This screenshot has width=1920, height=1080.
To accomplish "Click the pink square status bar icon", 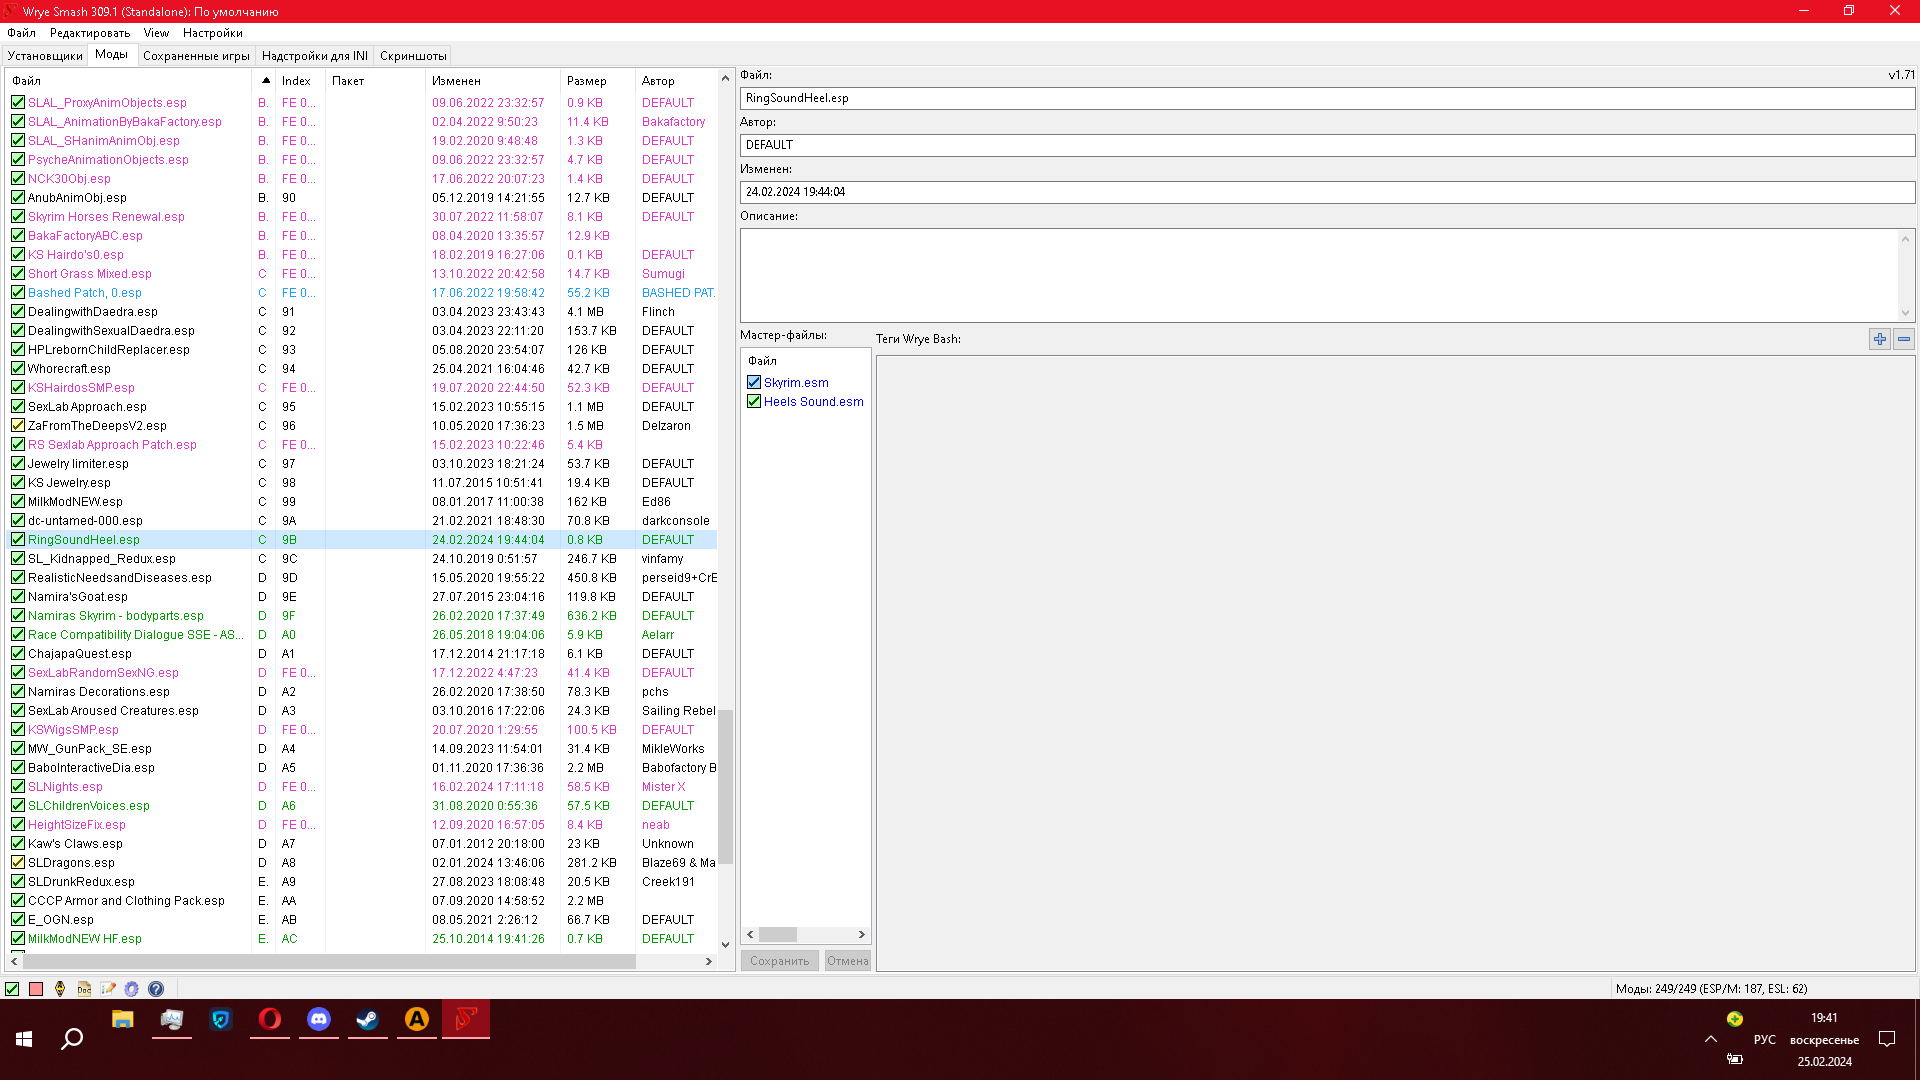I will 36,989.
